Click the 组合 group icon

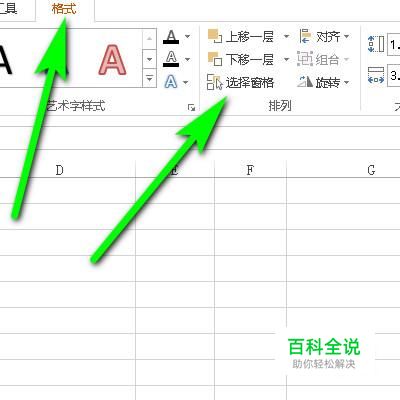click(x=305, y=59)
